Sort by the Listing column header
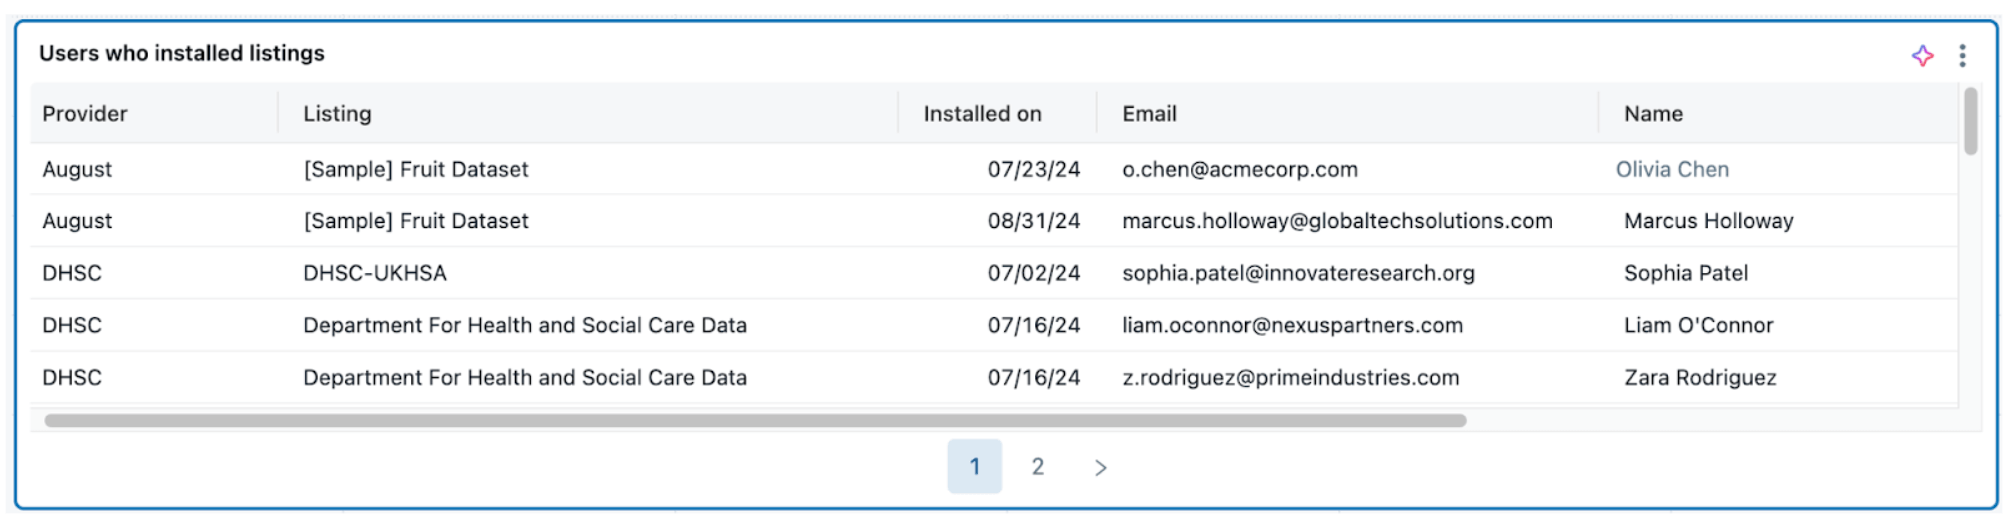Image resolution: width=2016 pixels, height=524 pixels. coord(337,114)
